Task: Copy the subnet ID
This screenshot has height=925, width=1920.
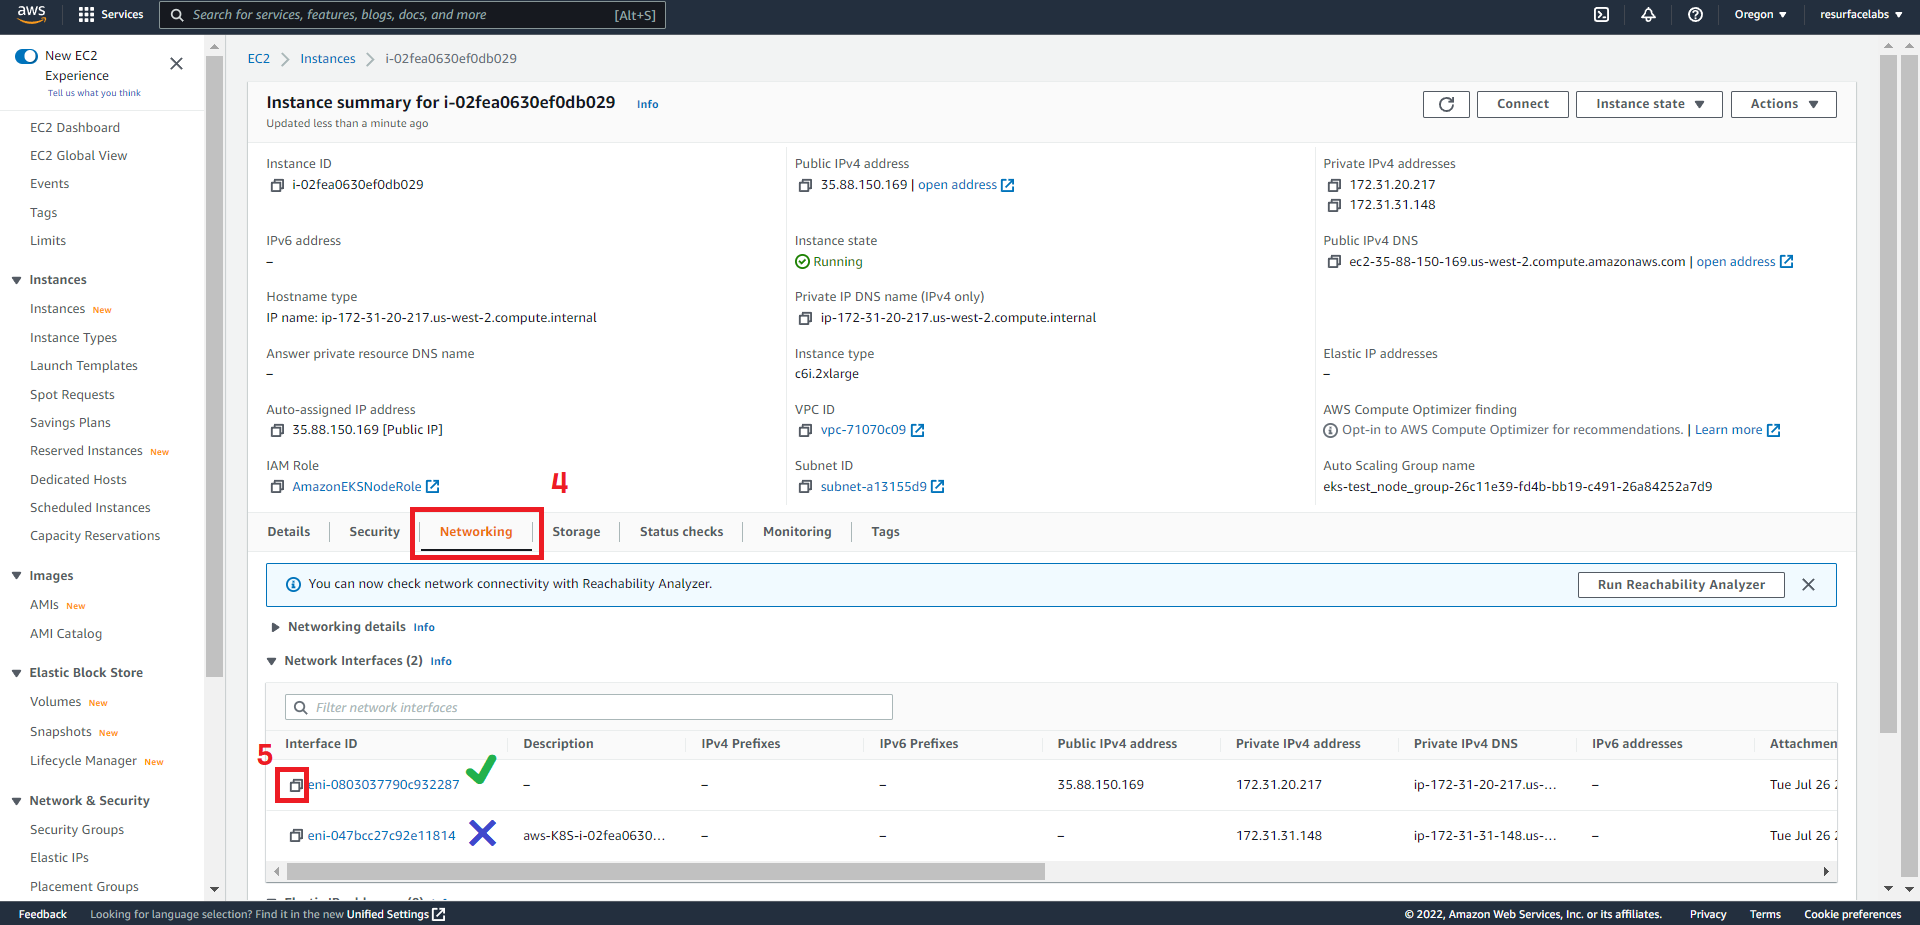Action: click(805, 487)
